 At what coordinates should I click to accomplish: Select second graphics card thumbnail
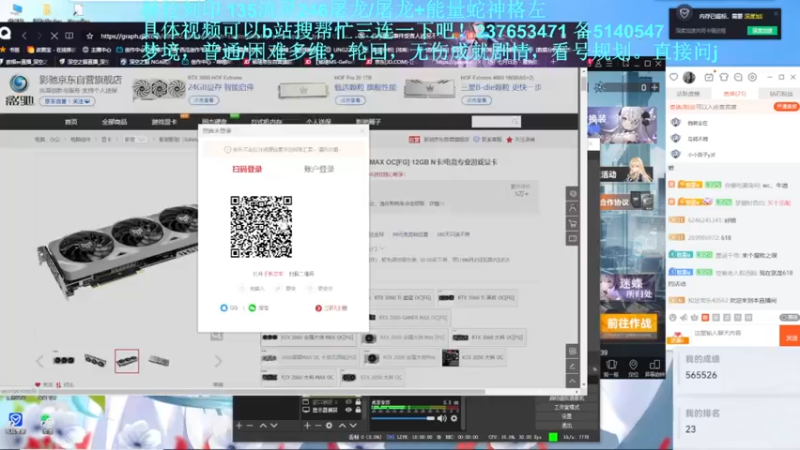(x=95, y=361)
